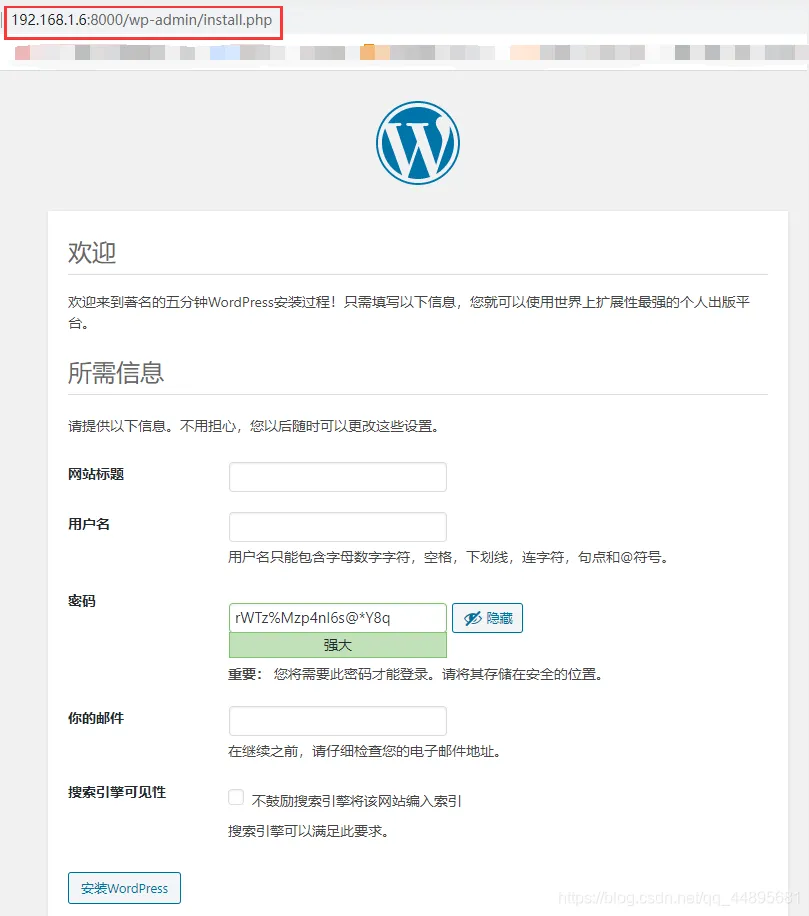
Task: Click the 搜索引擎可见性 label
Action: (117, 792)
